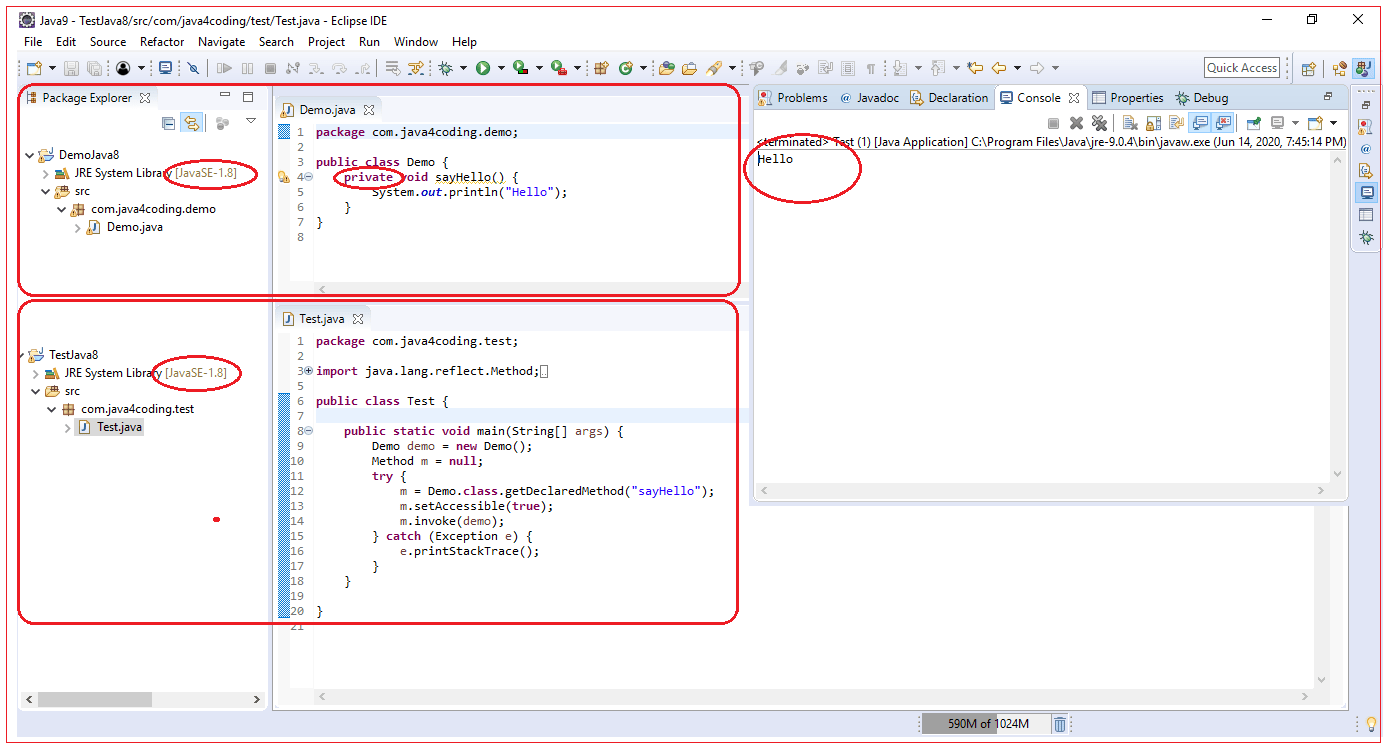The height and width of the screenshot is (751, 1387).
Task: Clear the Console output icon
Action: coord(1128,122)
